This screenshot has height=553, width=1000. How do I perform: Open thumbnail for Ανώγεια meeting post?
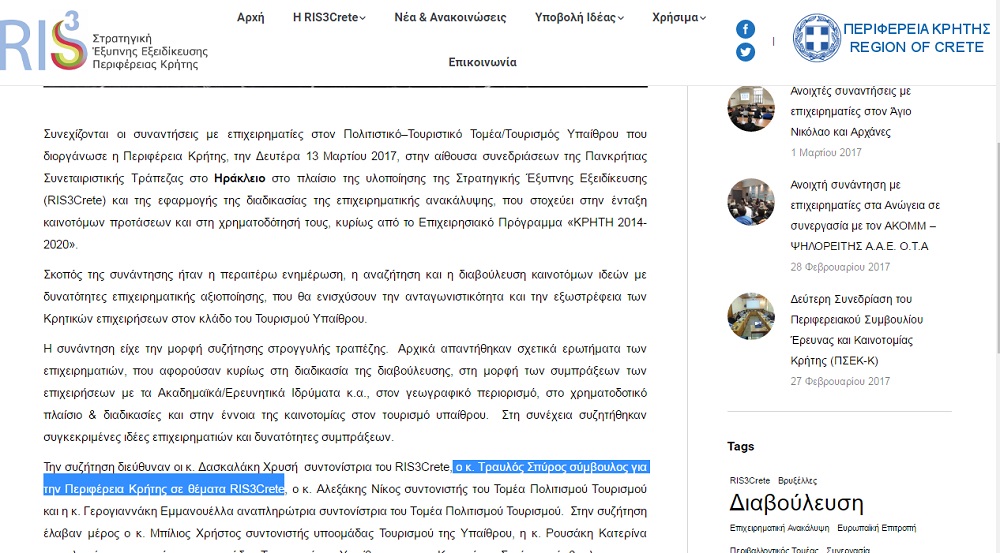point(751,203)
